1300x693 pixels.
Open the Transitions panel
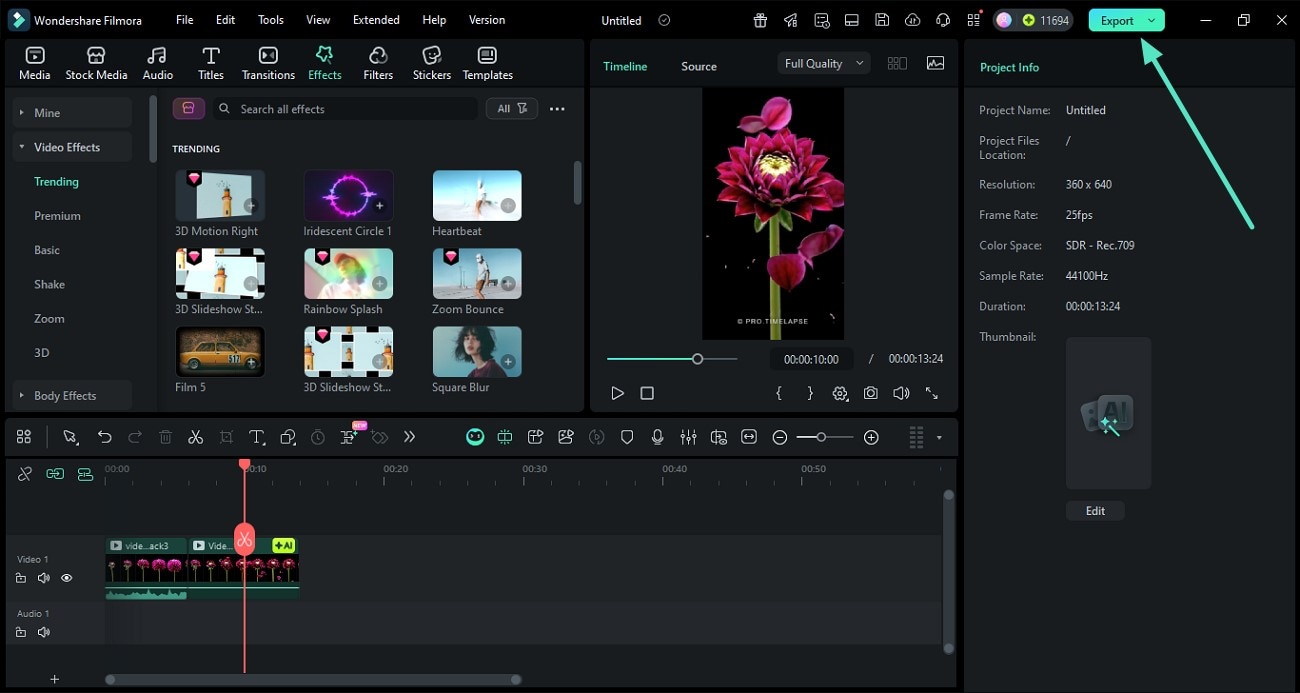point(268,63)
